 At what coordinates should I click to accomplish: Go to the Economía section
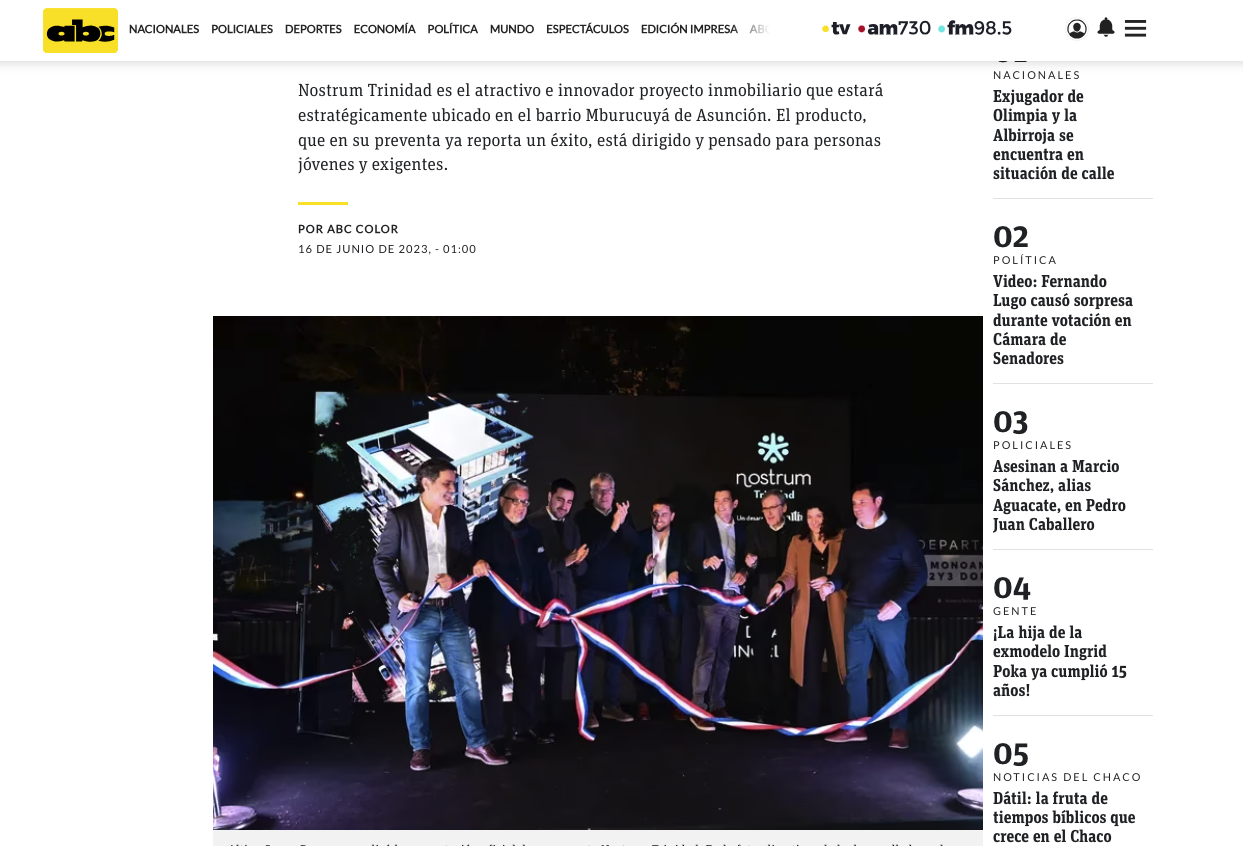point(384,29)
